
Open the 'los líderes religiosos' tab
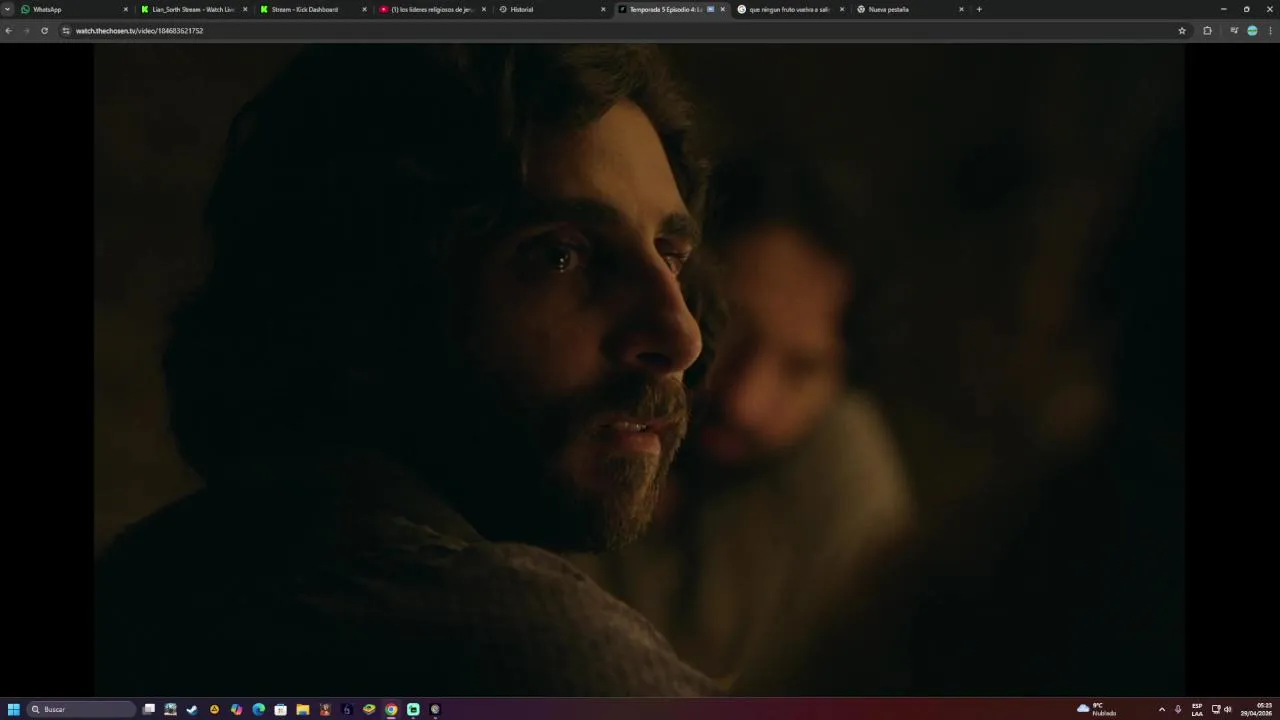(x=432, y=9)
